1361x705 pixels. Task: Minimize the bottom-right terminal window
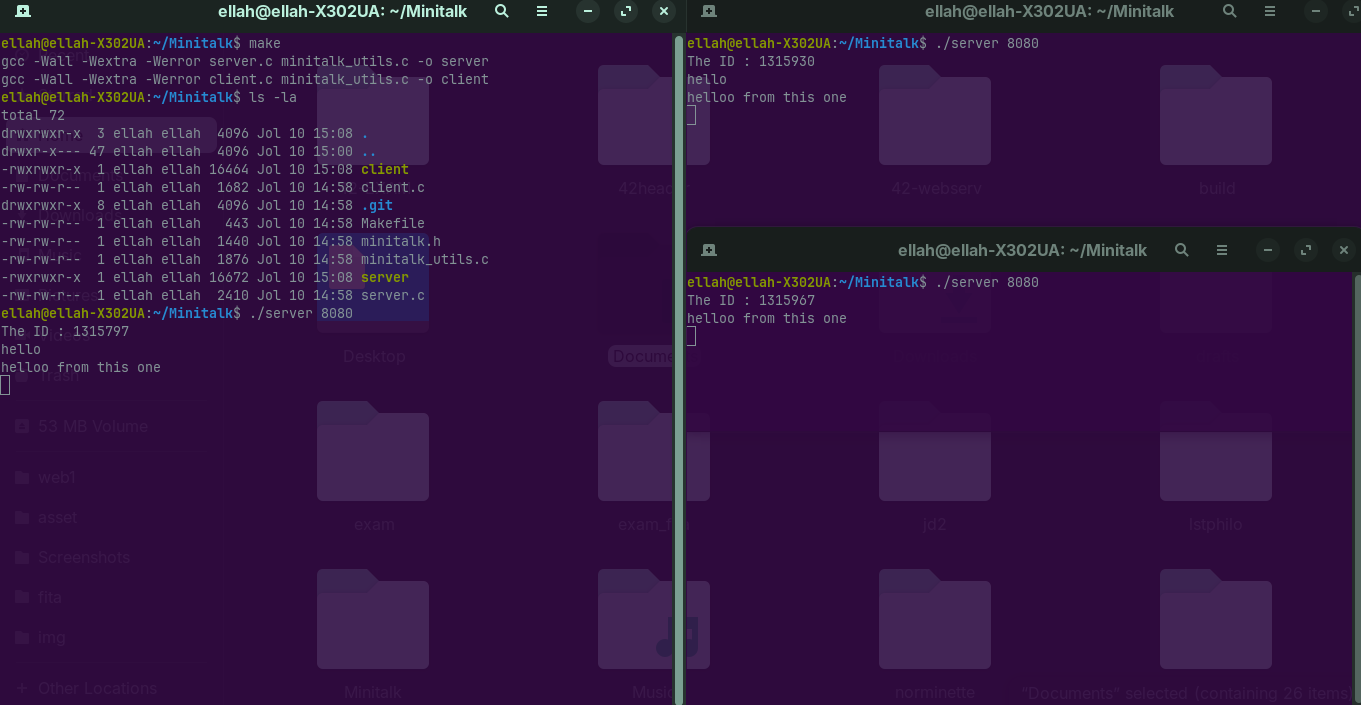point(1268,250)
